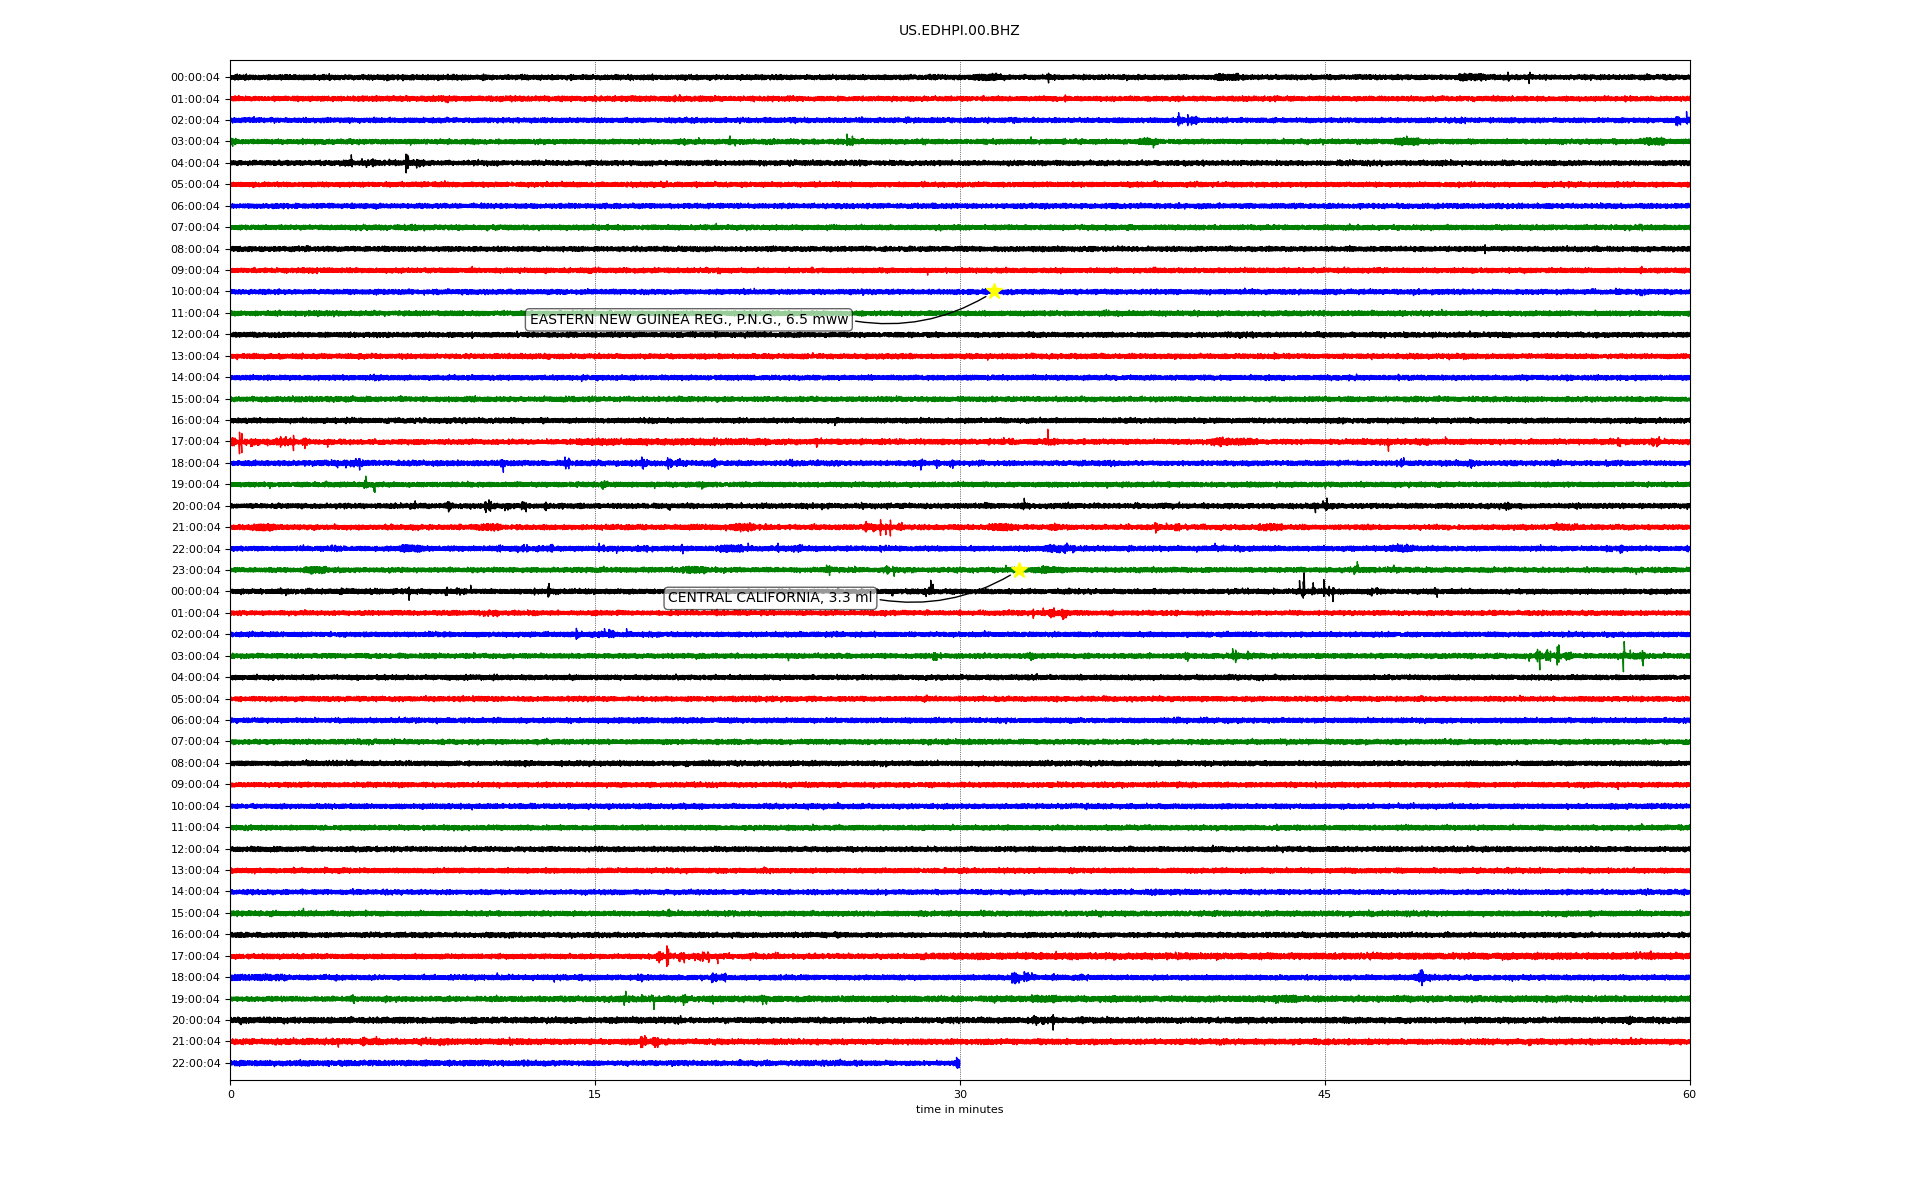Click the red burst near minute 18 on second 17:00:04 trace
The height and width of the screenshot is (1200, 1920).
coord(667,956)
